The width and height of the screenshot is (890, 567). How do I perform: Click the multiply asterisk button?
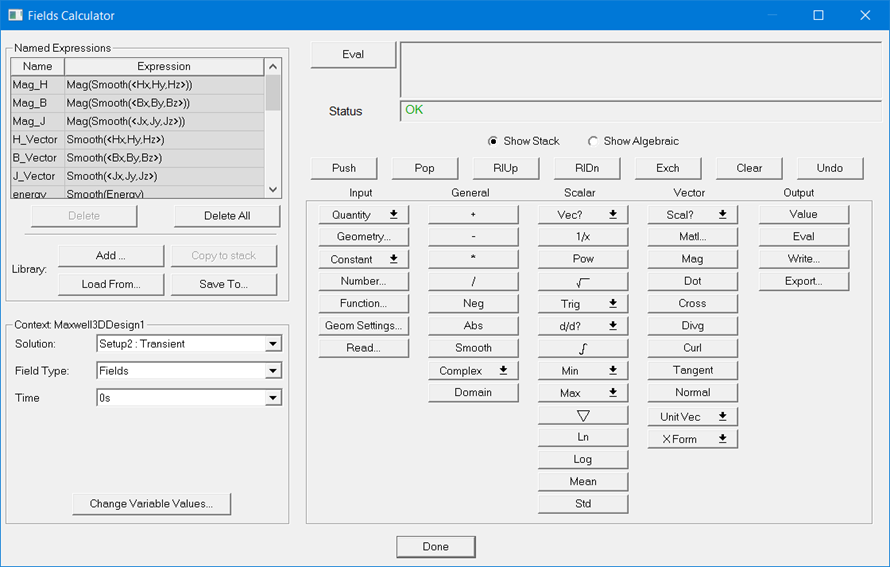[x=473, y=259]
